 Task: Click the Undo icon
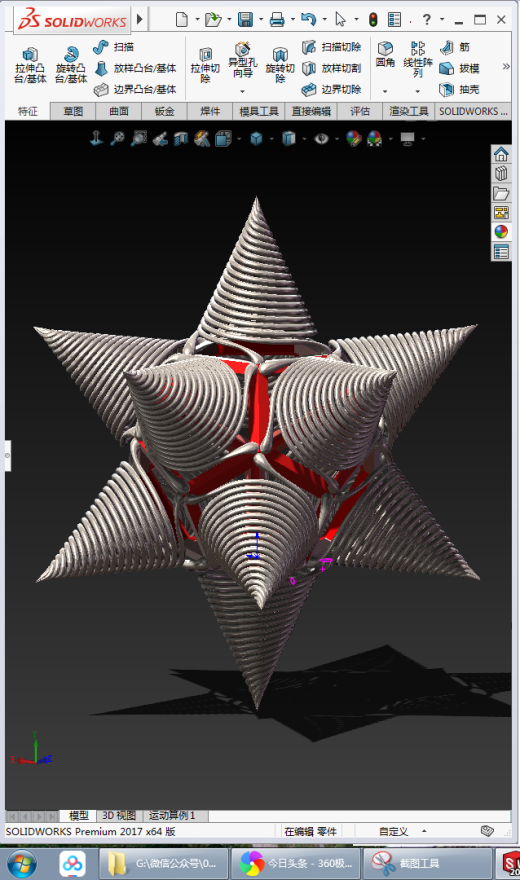tap(308, 20)
